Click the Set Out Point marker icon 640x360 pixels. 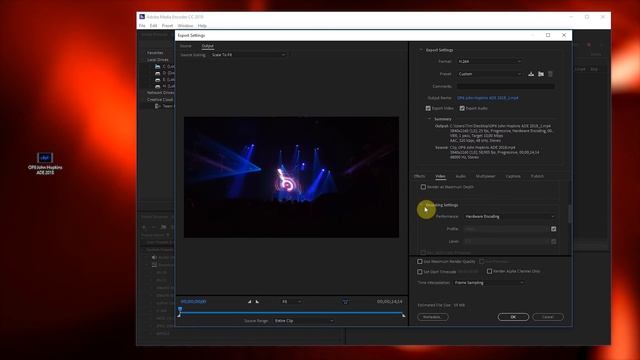click(257, 302)
